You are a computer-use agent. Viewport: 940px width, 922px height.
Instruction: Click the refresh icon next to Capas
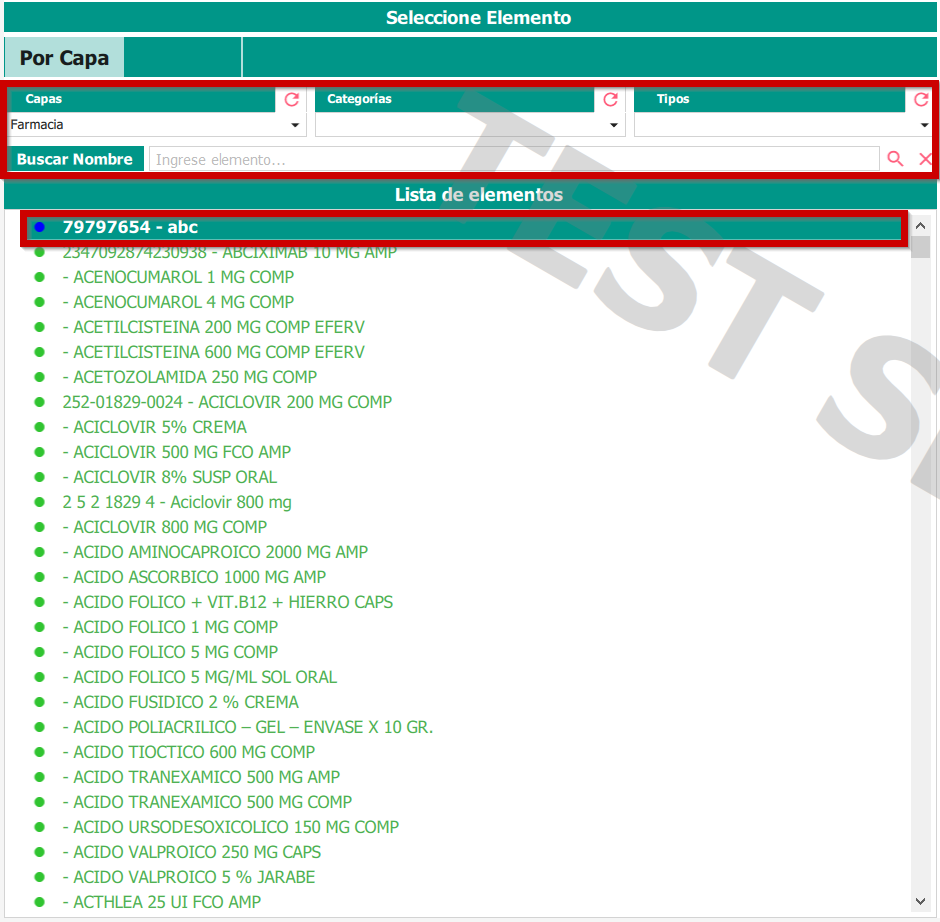click(292, 100)
